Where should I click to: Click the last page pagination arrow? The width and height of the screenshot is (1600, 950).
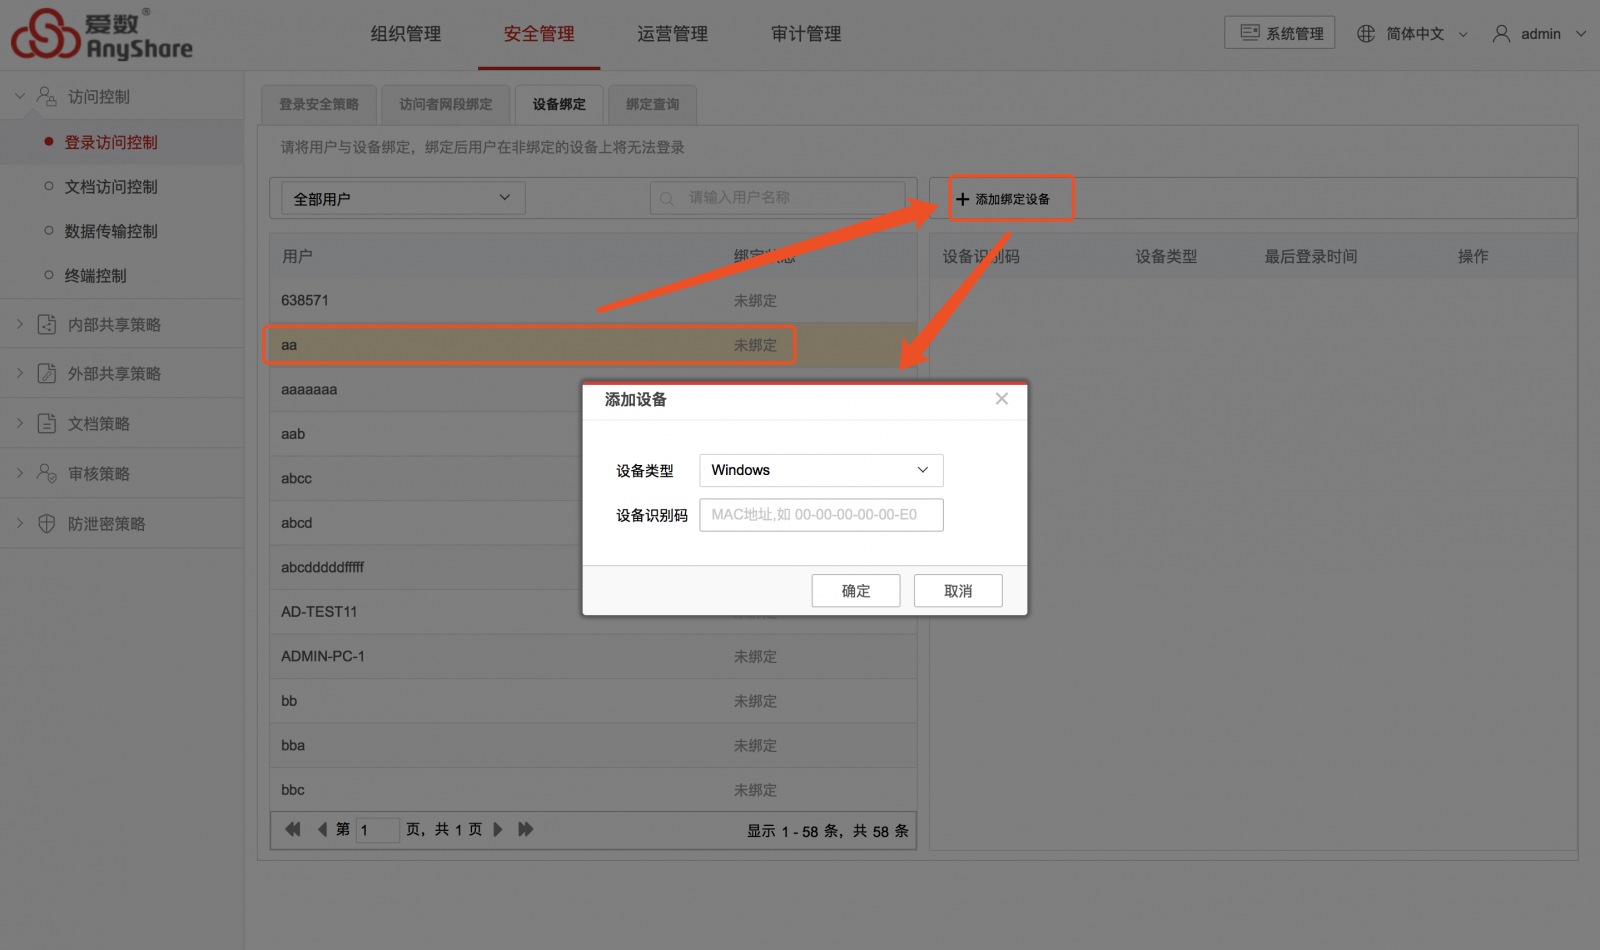tap(526, 829)
